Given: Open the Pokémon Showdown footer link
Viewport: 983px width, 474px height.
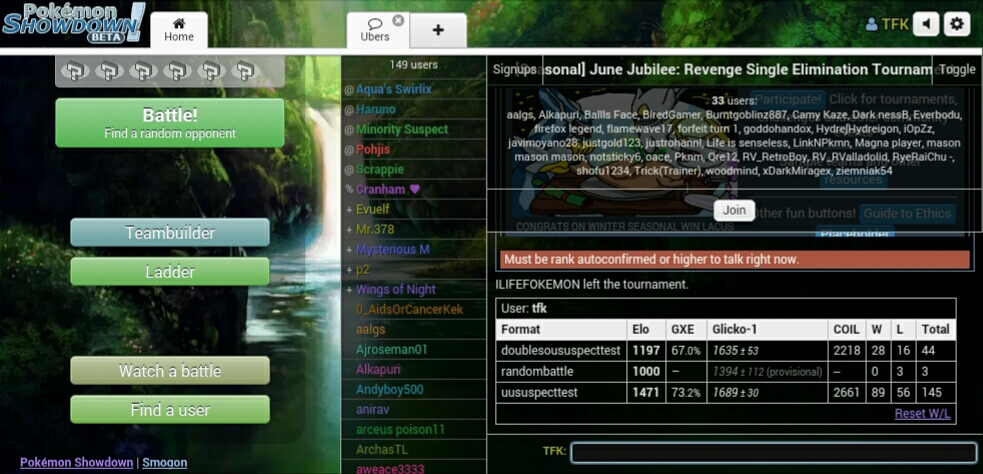Looking at the screenshot, I should click(76, 463).
